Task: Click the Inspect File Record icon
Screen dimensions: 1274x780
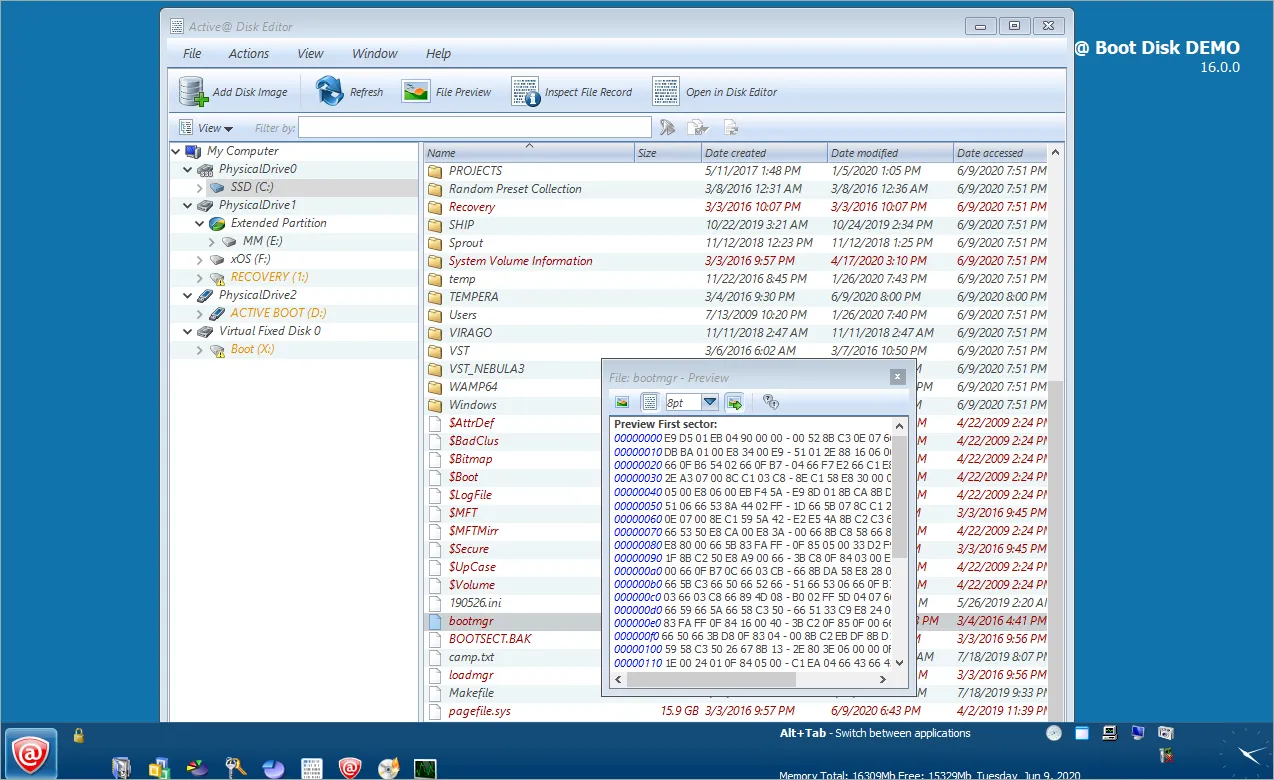Action: (525, 92)
